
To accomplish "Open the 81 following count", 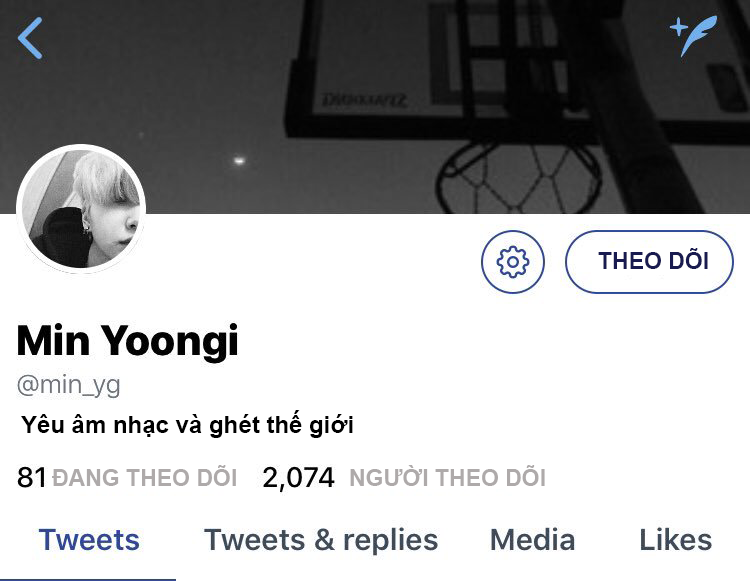I will [x=32, y=477].
